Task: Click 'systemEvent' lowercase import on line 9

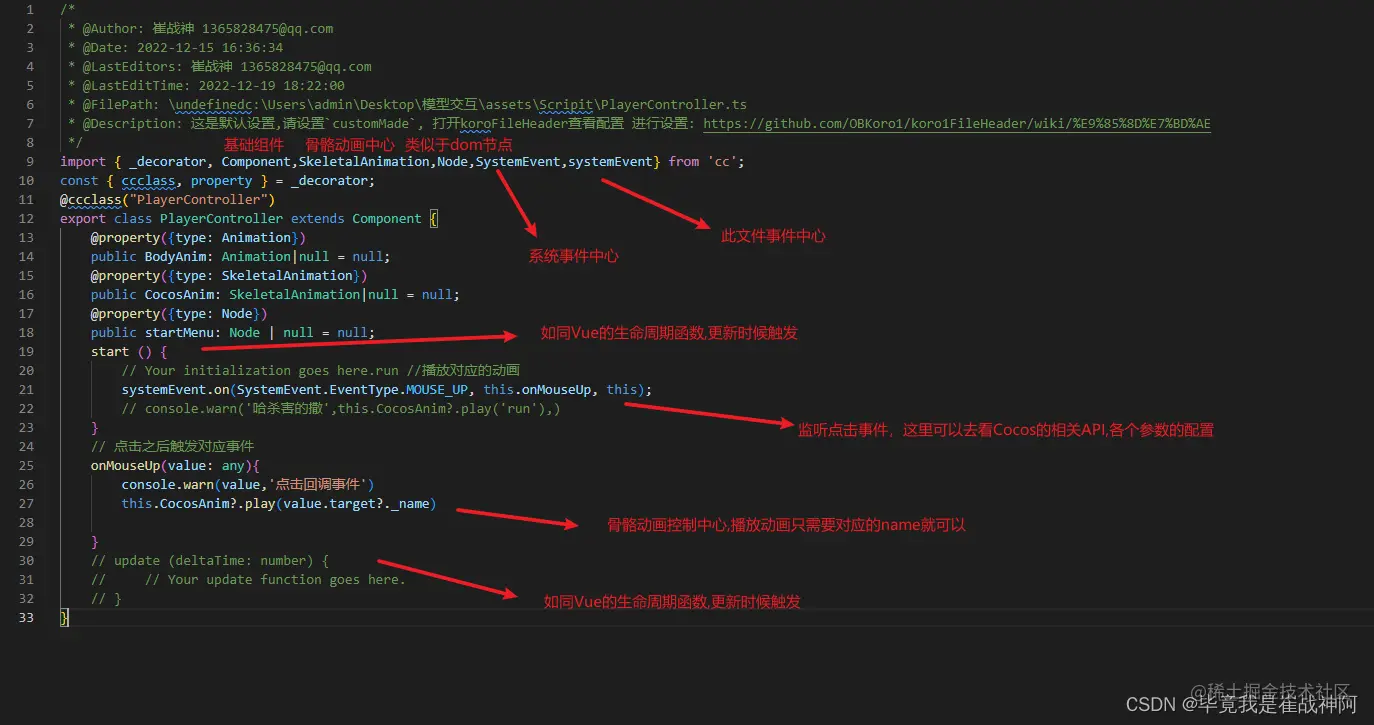Action: click(610, 162)
